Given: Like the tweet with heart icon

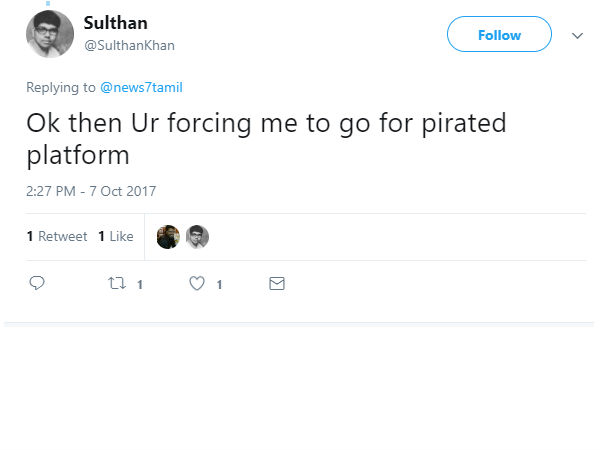Looking at the screenshot, I should click(x=197, y=284).
